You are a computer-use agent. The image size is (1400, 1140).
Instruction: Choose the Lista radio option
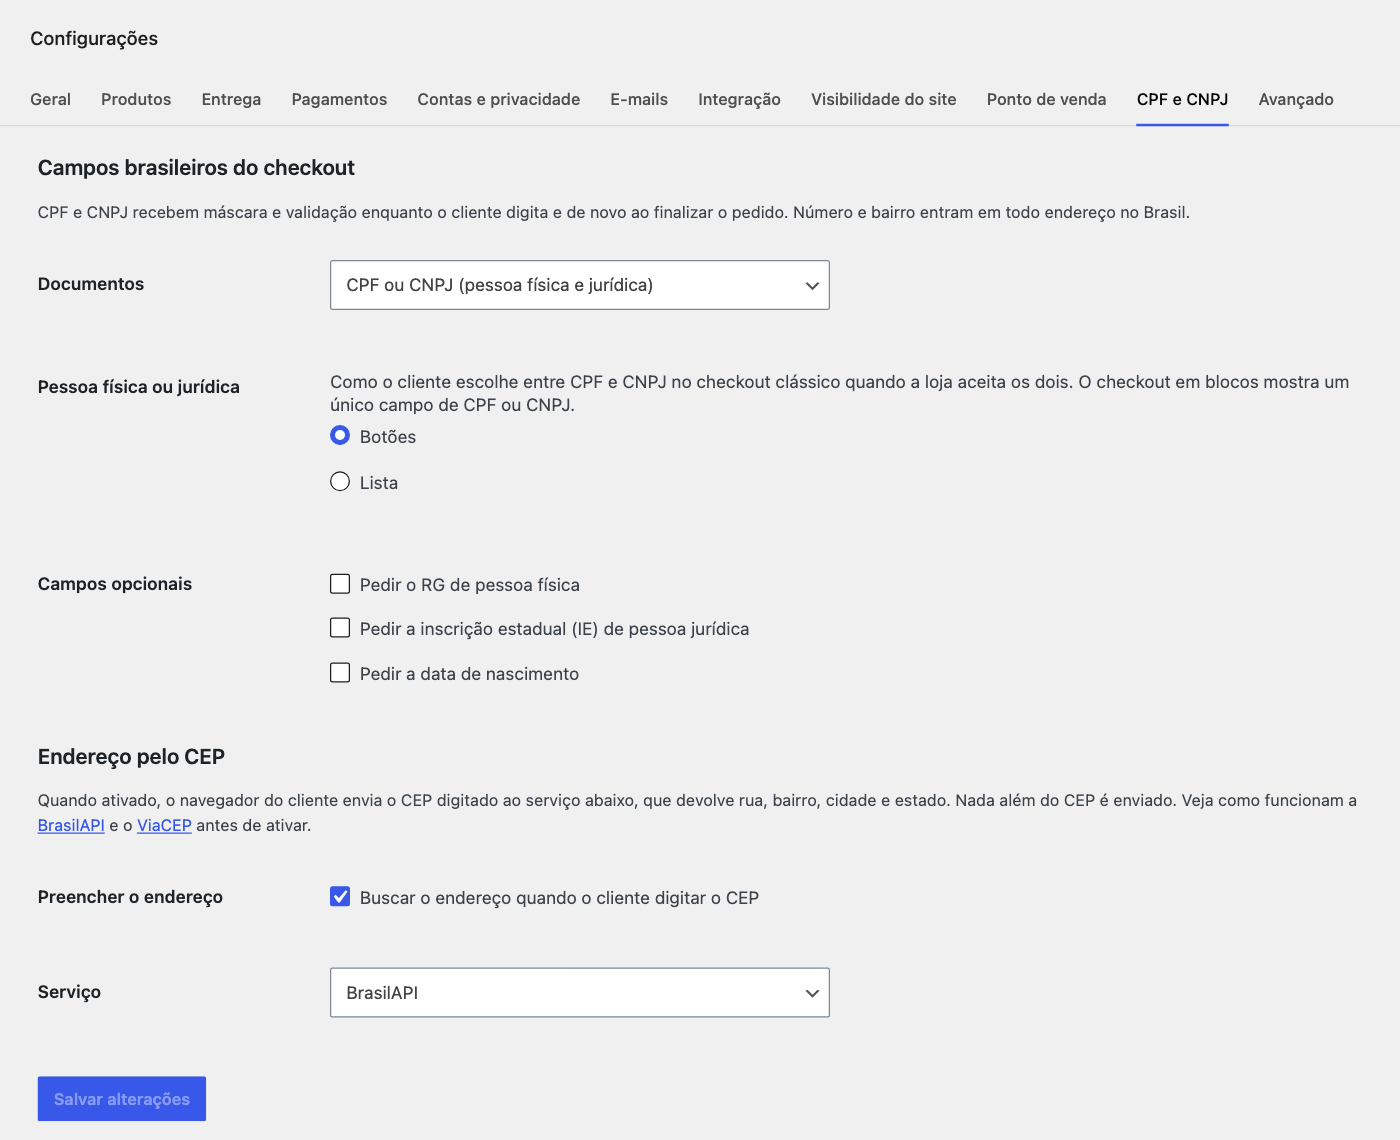[340, 481]
